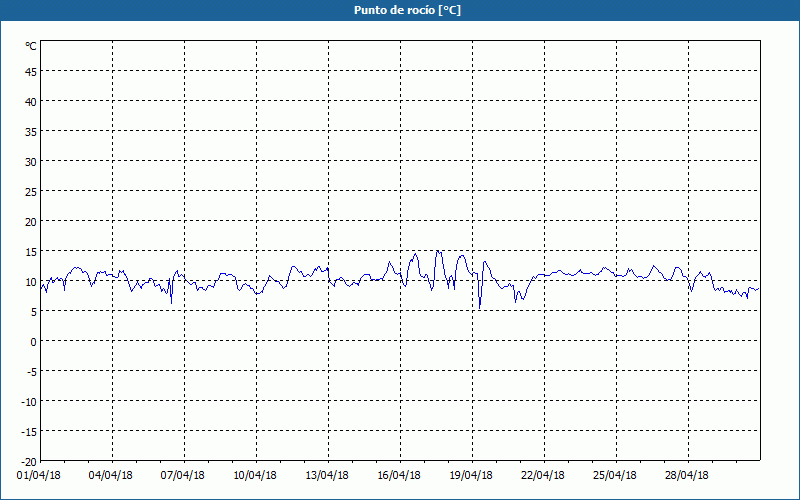Click the 25 value on the y-axis
The image size is (800, 500).
pyautogui.click(x=31, y=192)
